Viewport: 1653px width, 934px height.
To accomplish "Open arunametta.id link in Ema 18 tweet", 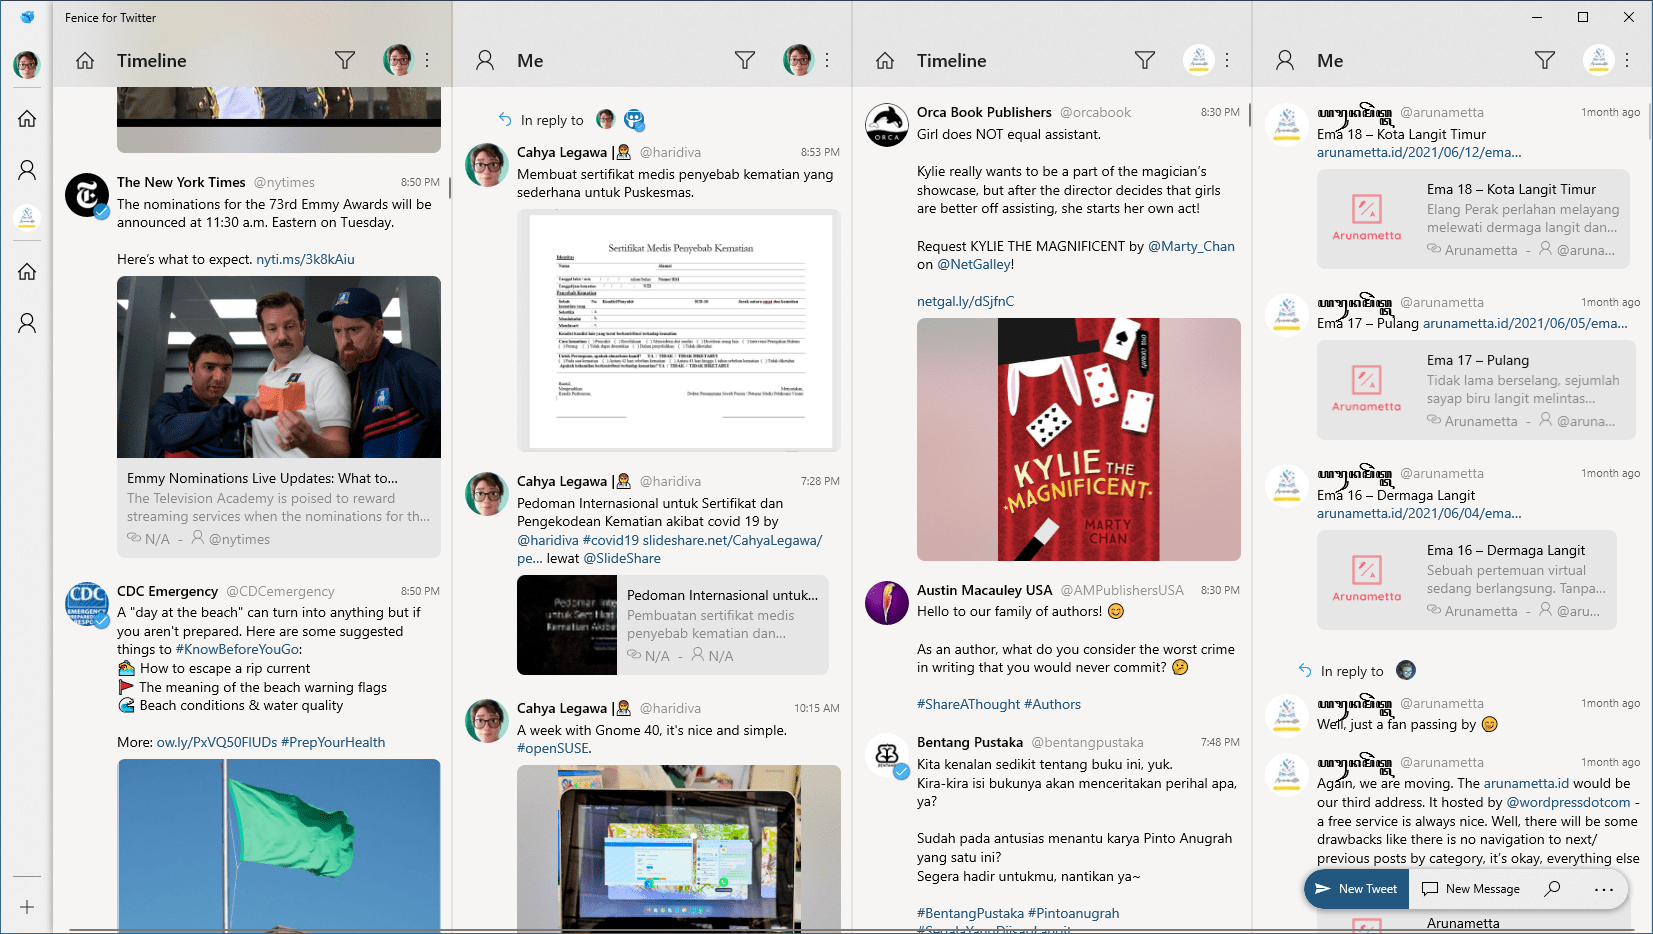I will (x=1419, y=152).
